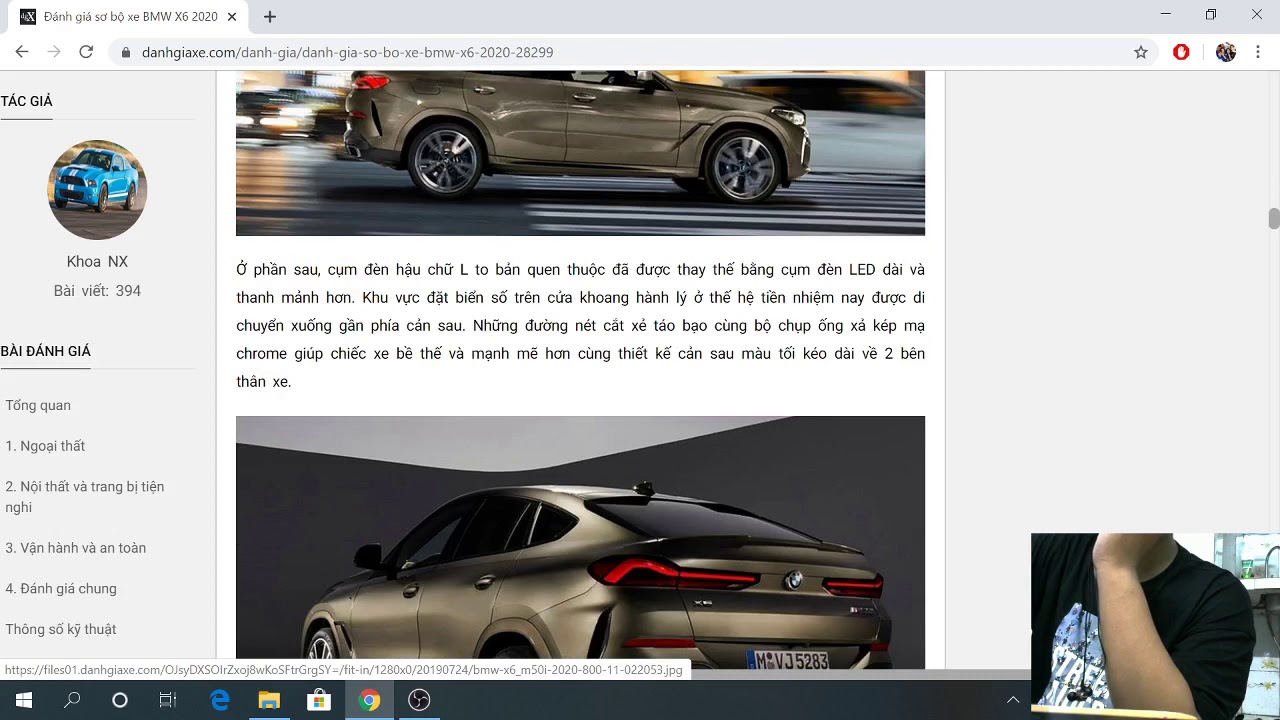The image size is (1280, 720).
Task: Reload the current page
Action: pyautogui.click(x=86, y=52)
